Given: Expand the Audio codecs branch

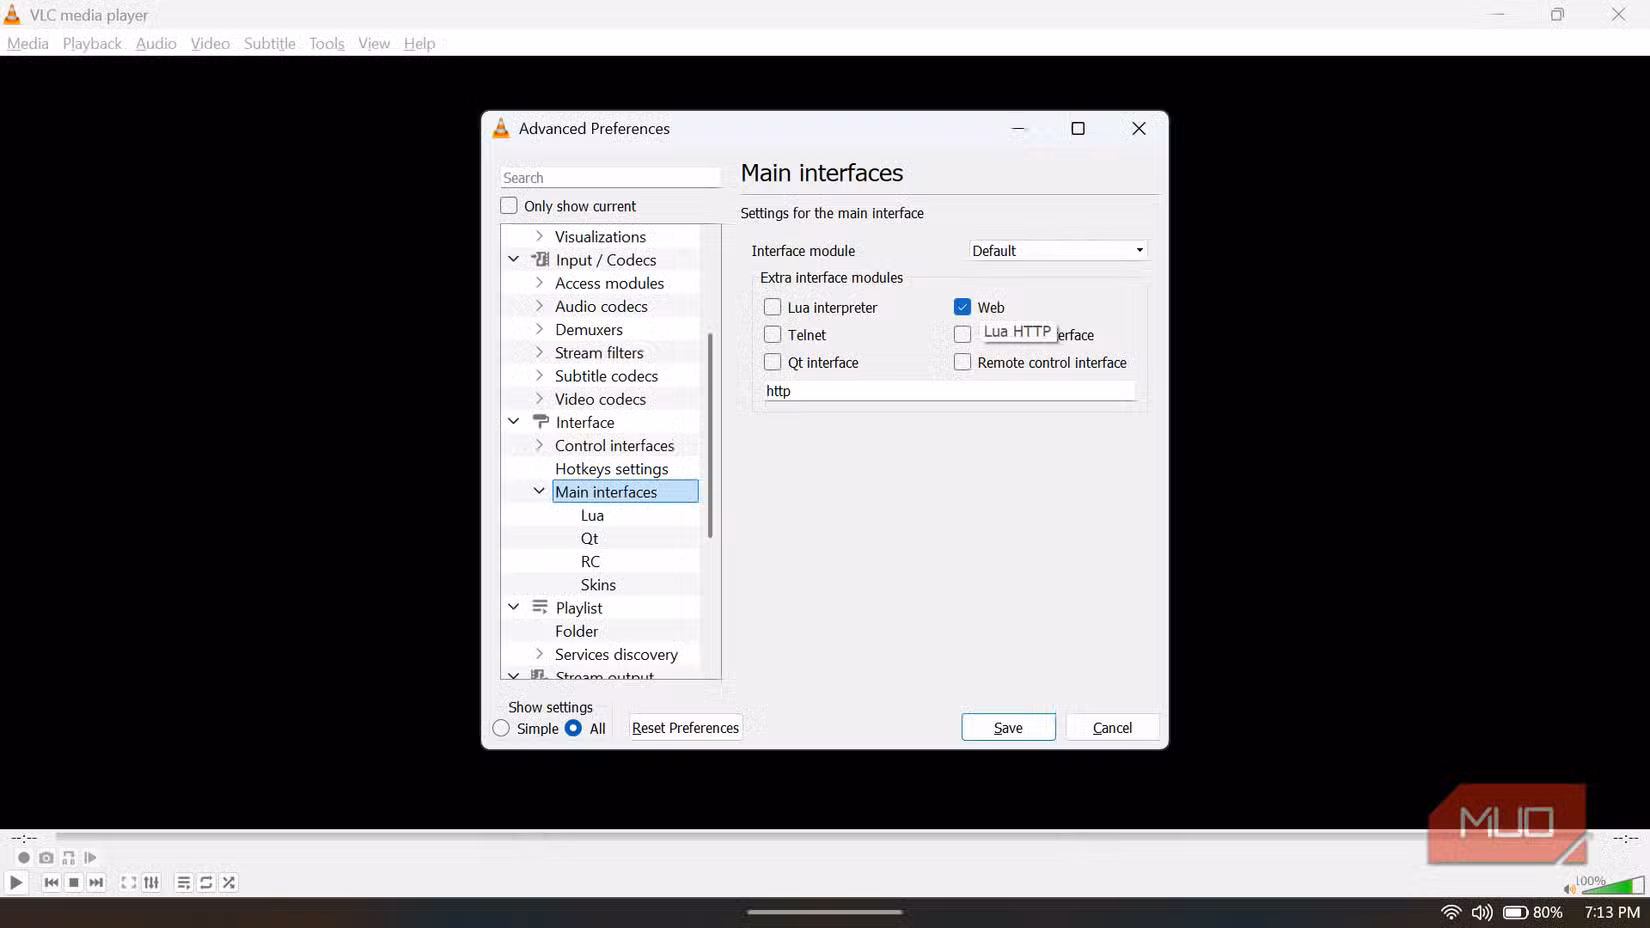Looking at the screenshot, I should click(x=539, y=306).
